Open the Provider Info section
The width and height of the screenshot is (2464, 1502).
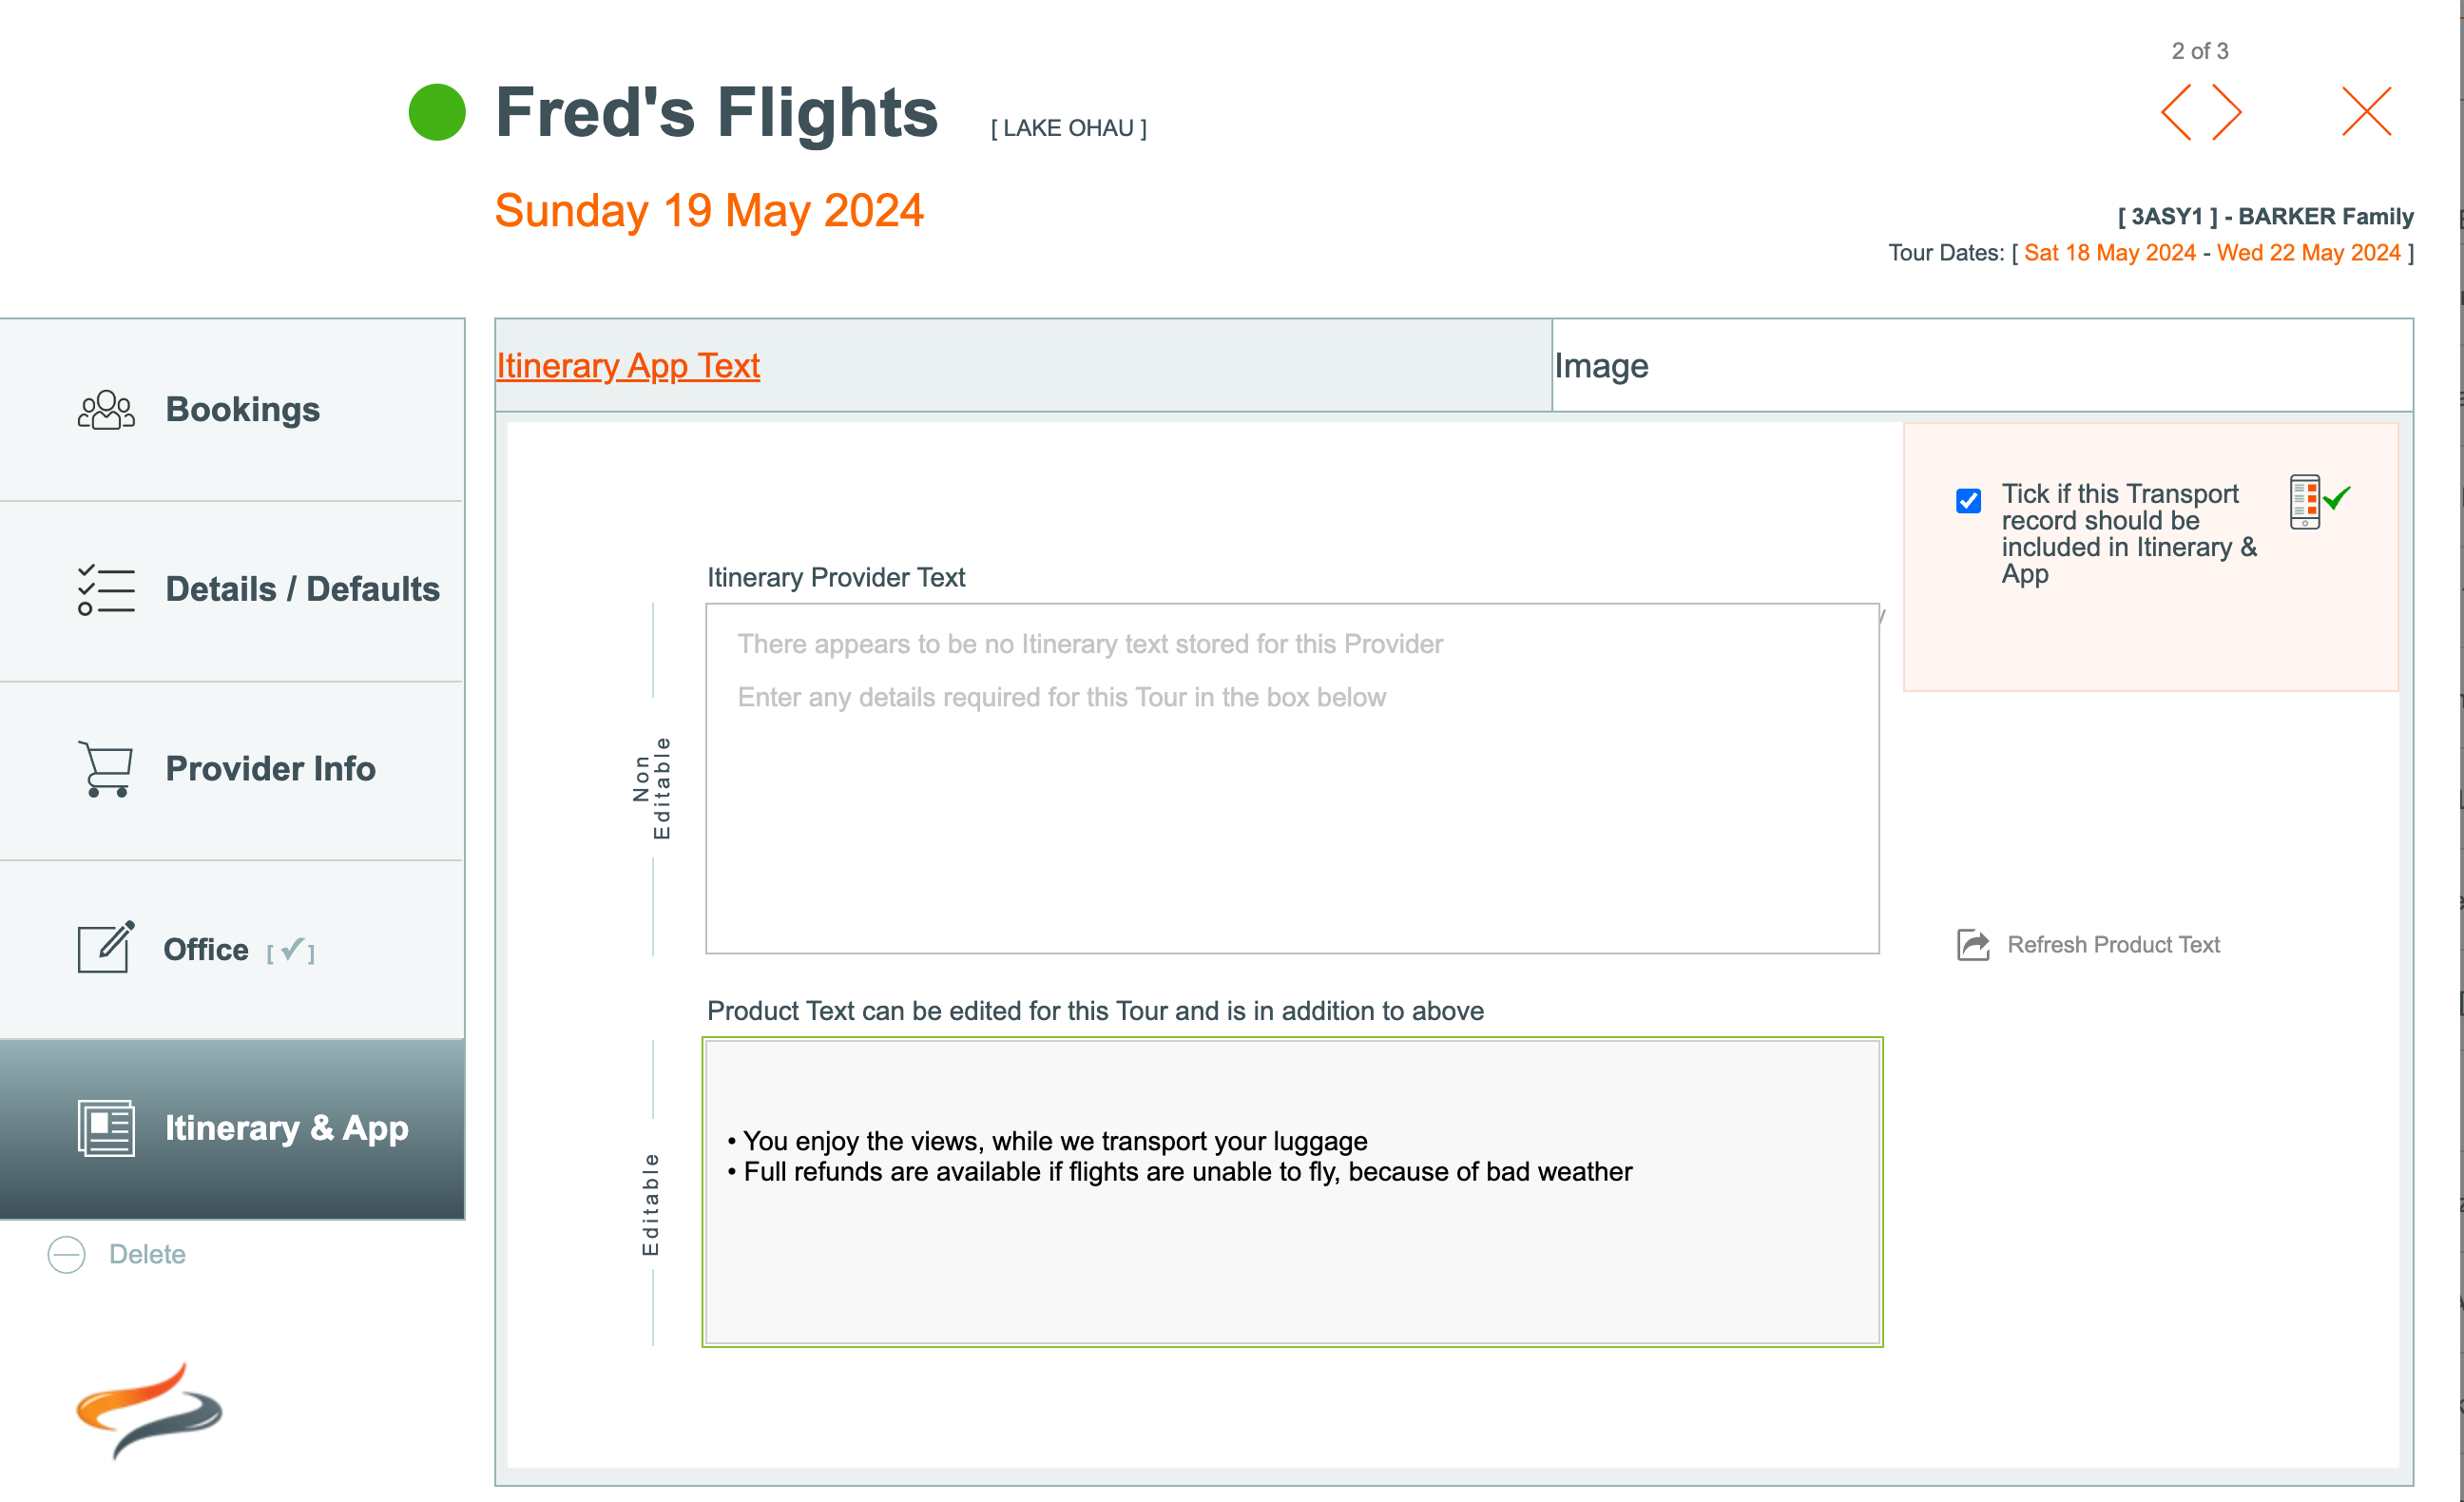(x=270, y=768)
